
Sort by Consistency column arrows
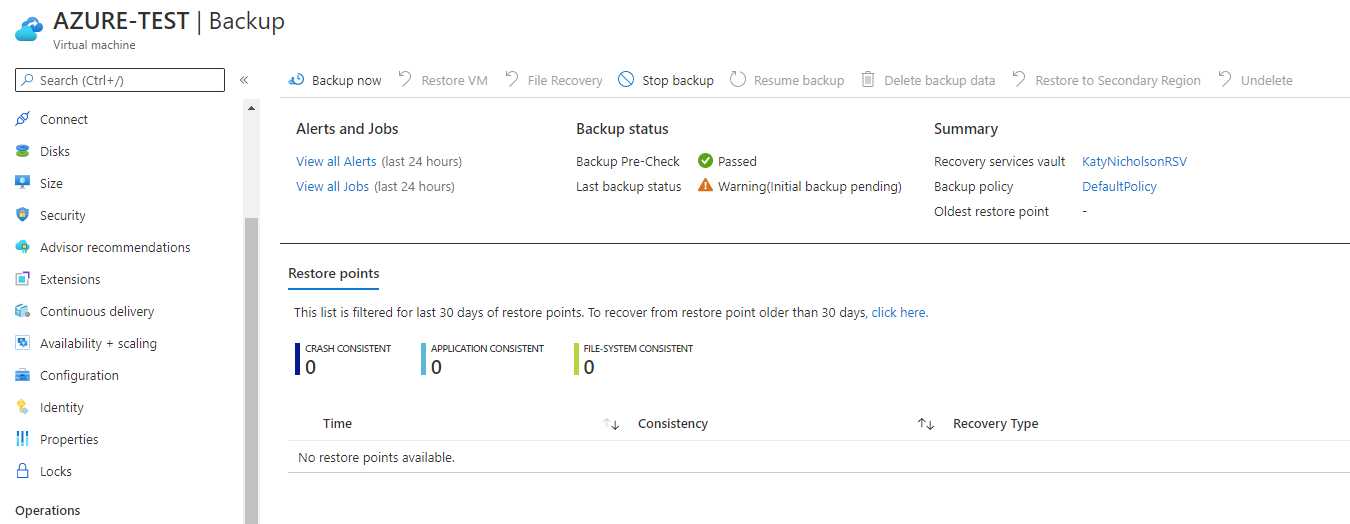pyautogui.click(x=925, y=424)
